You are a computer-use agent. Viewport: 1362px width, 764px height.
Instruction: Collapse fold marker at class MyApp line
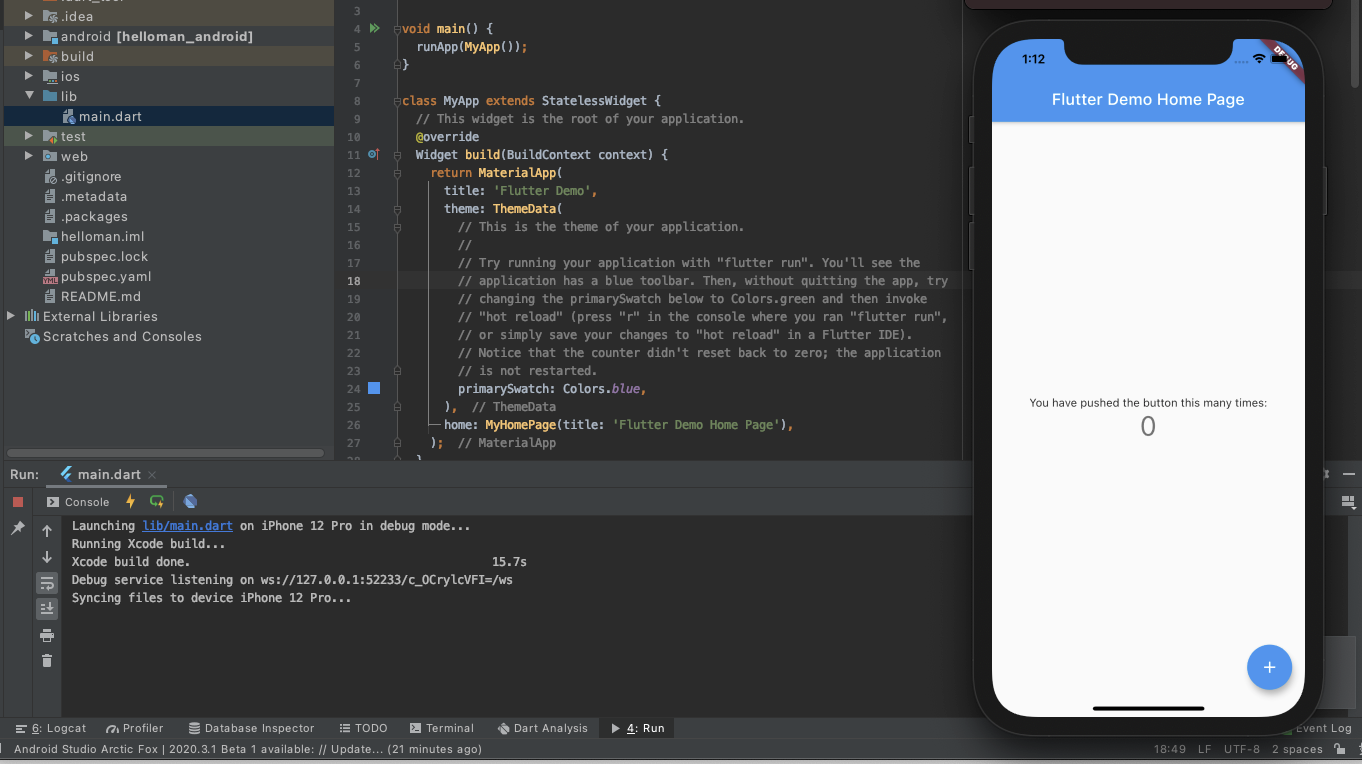tap(397, 101)
